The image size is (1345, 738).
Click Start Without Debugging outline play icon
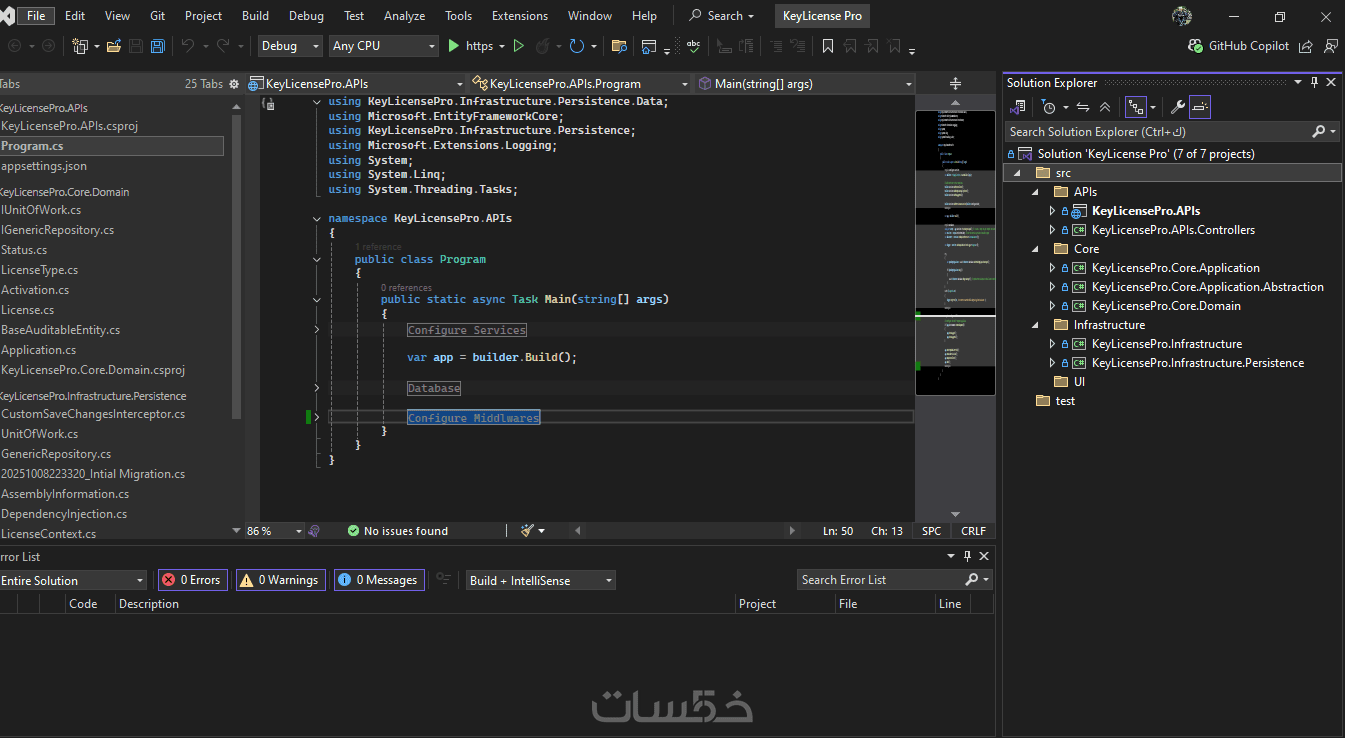click(x=518, y=46)
